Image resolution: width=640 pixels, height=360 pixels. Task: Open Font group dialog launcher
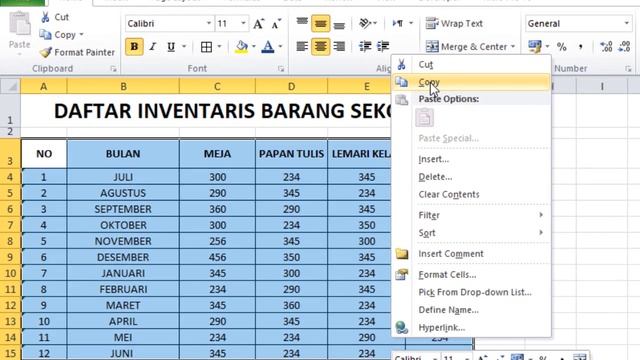(281, 69)
